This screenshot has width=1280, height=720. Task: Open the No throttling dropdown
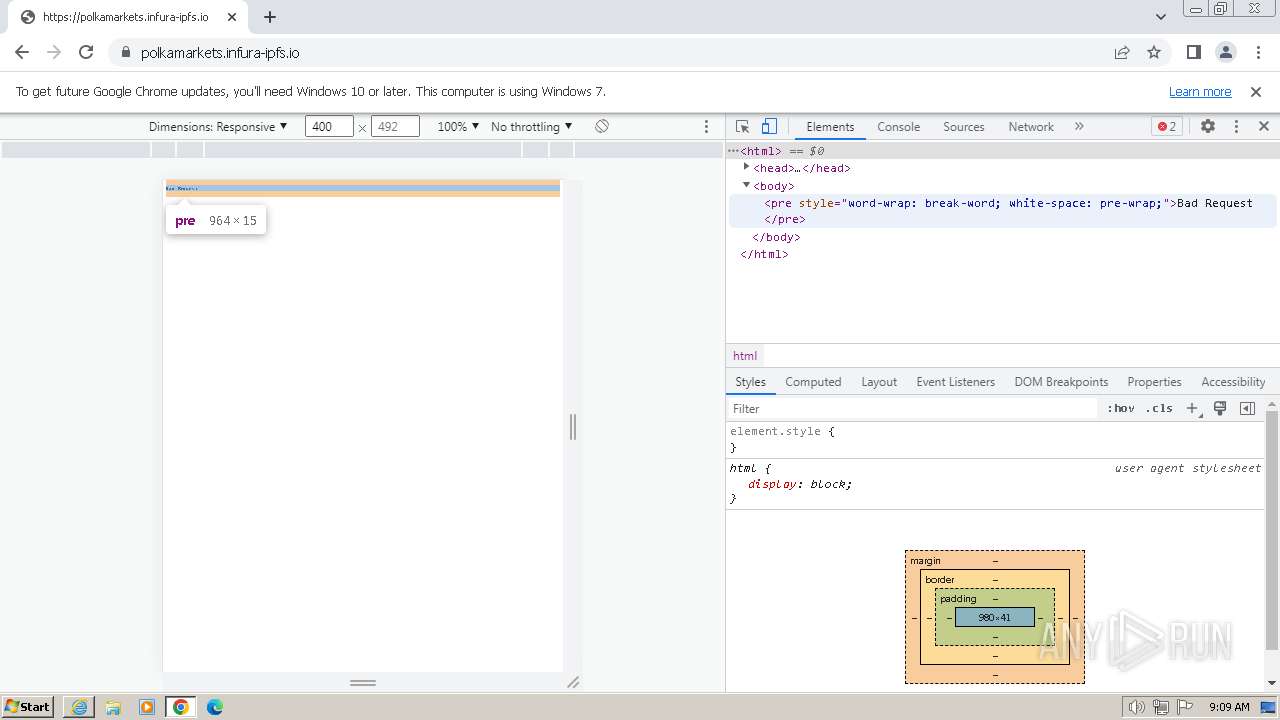532,126
